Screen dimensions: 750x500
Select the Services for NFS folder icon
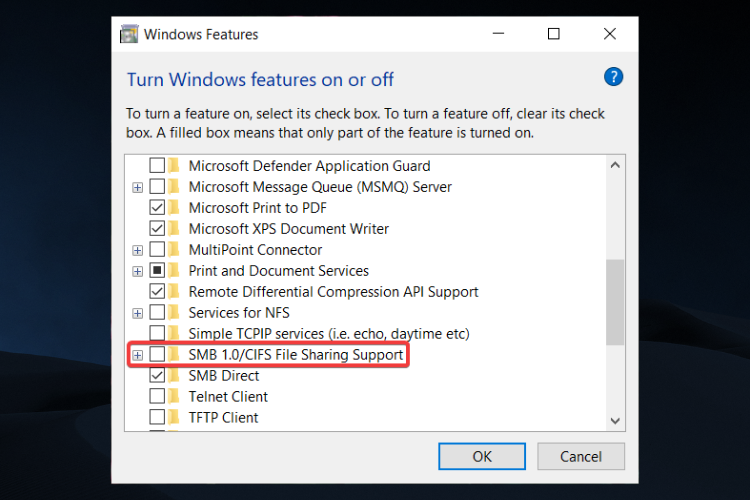174,312
